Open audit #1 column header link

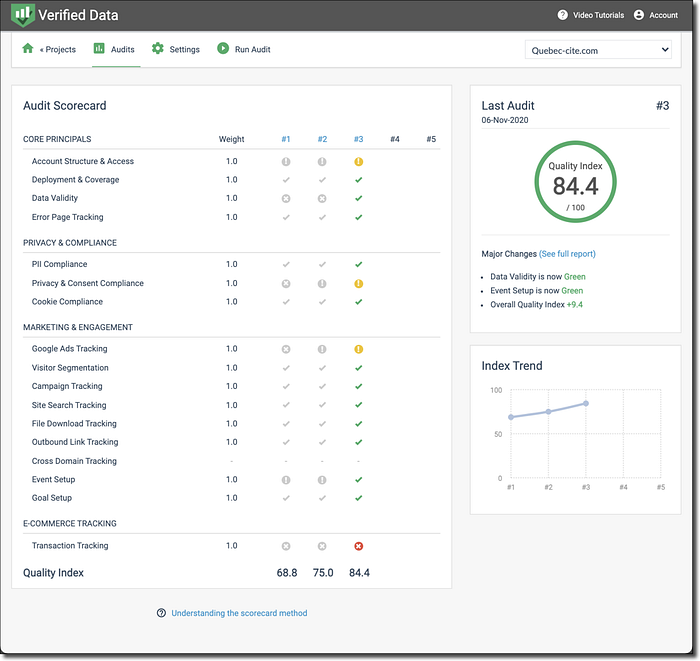coord(286,139)
